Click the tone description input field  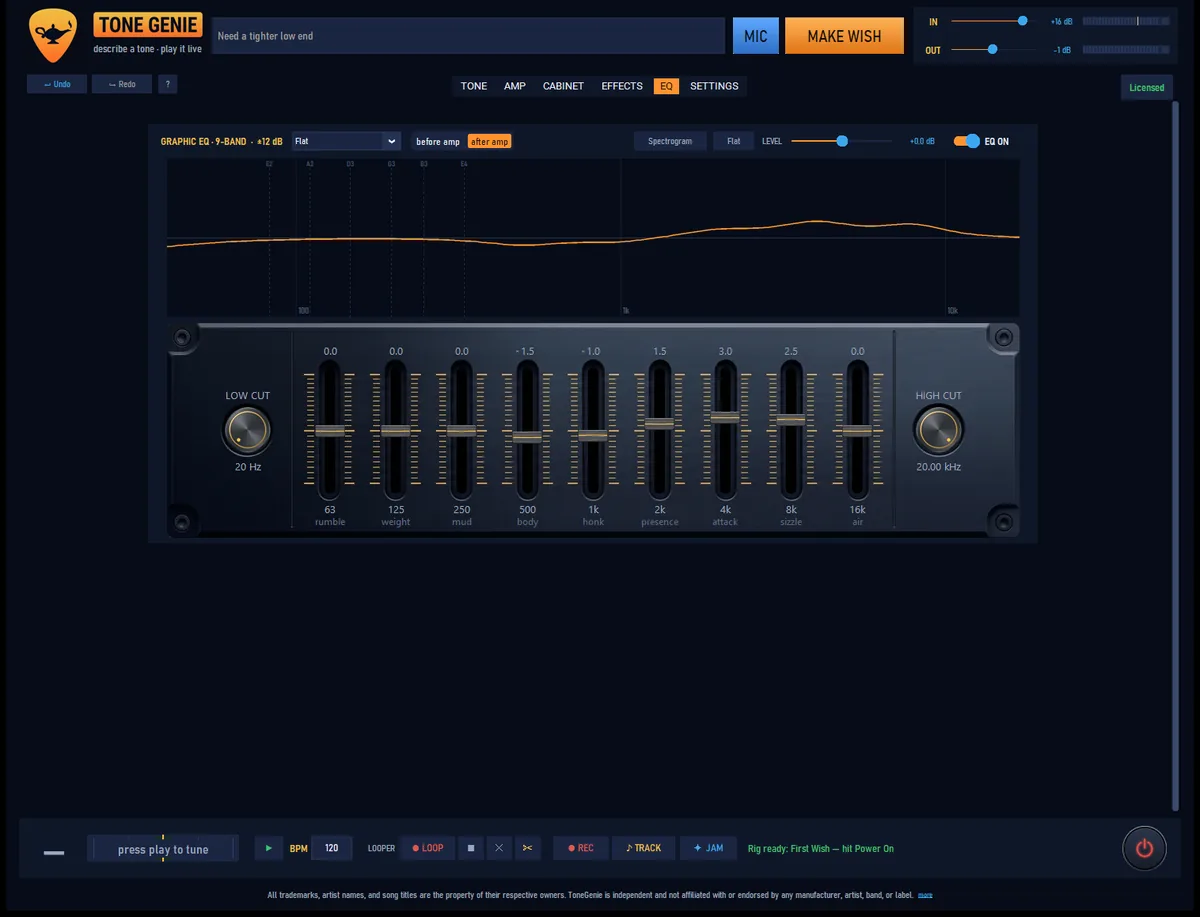468,36
